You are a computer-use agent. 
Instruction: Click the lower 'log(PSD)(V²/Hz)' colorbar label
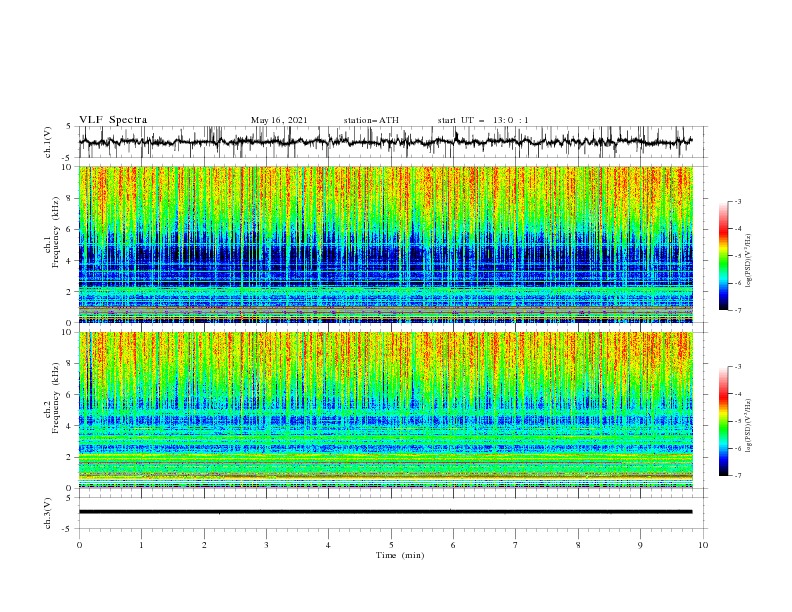coord(749,425)
